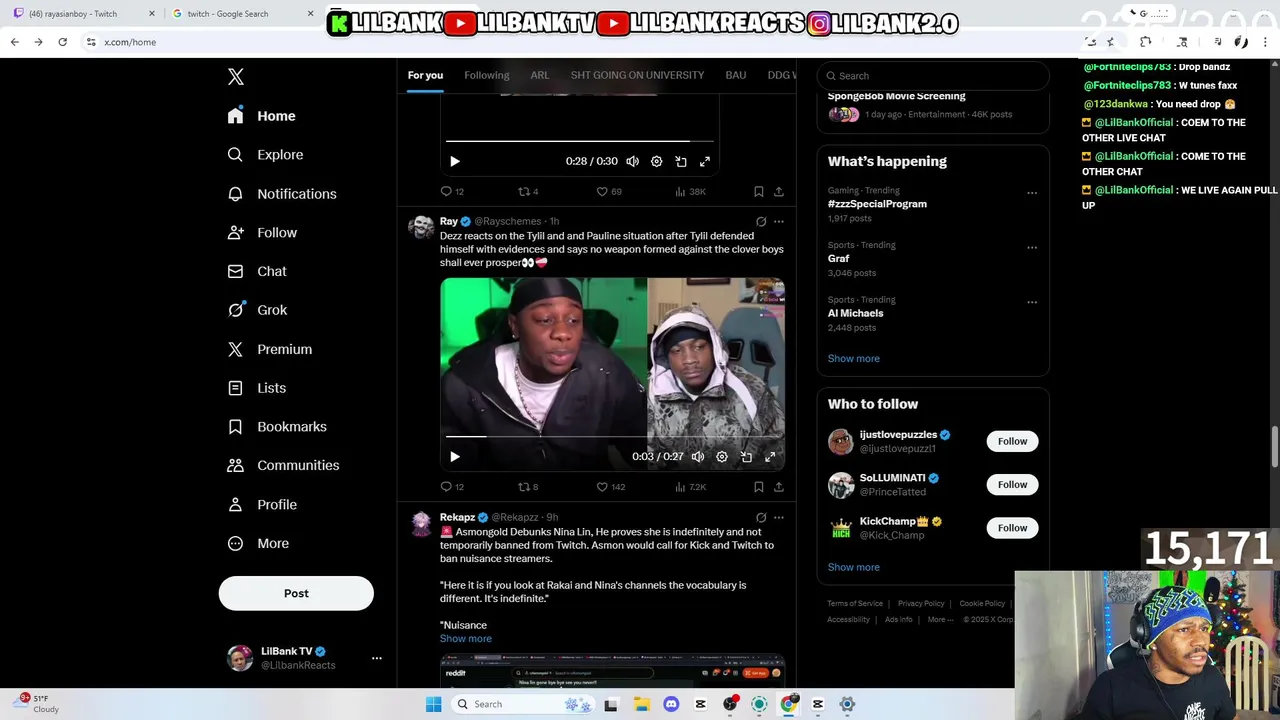Open settings on Dezz reaction video
The width and height of the screenshot is (1280, 720).
722,457
